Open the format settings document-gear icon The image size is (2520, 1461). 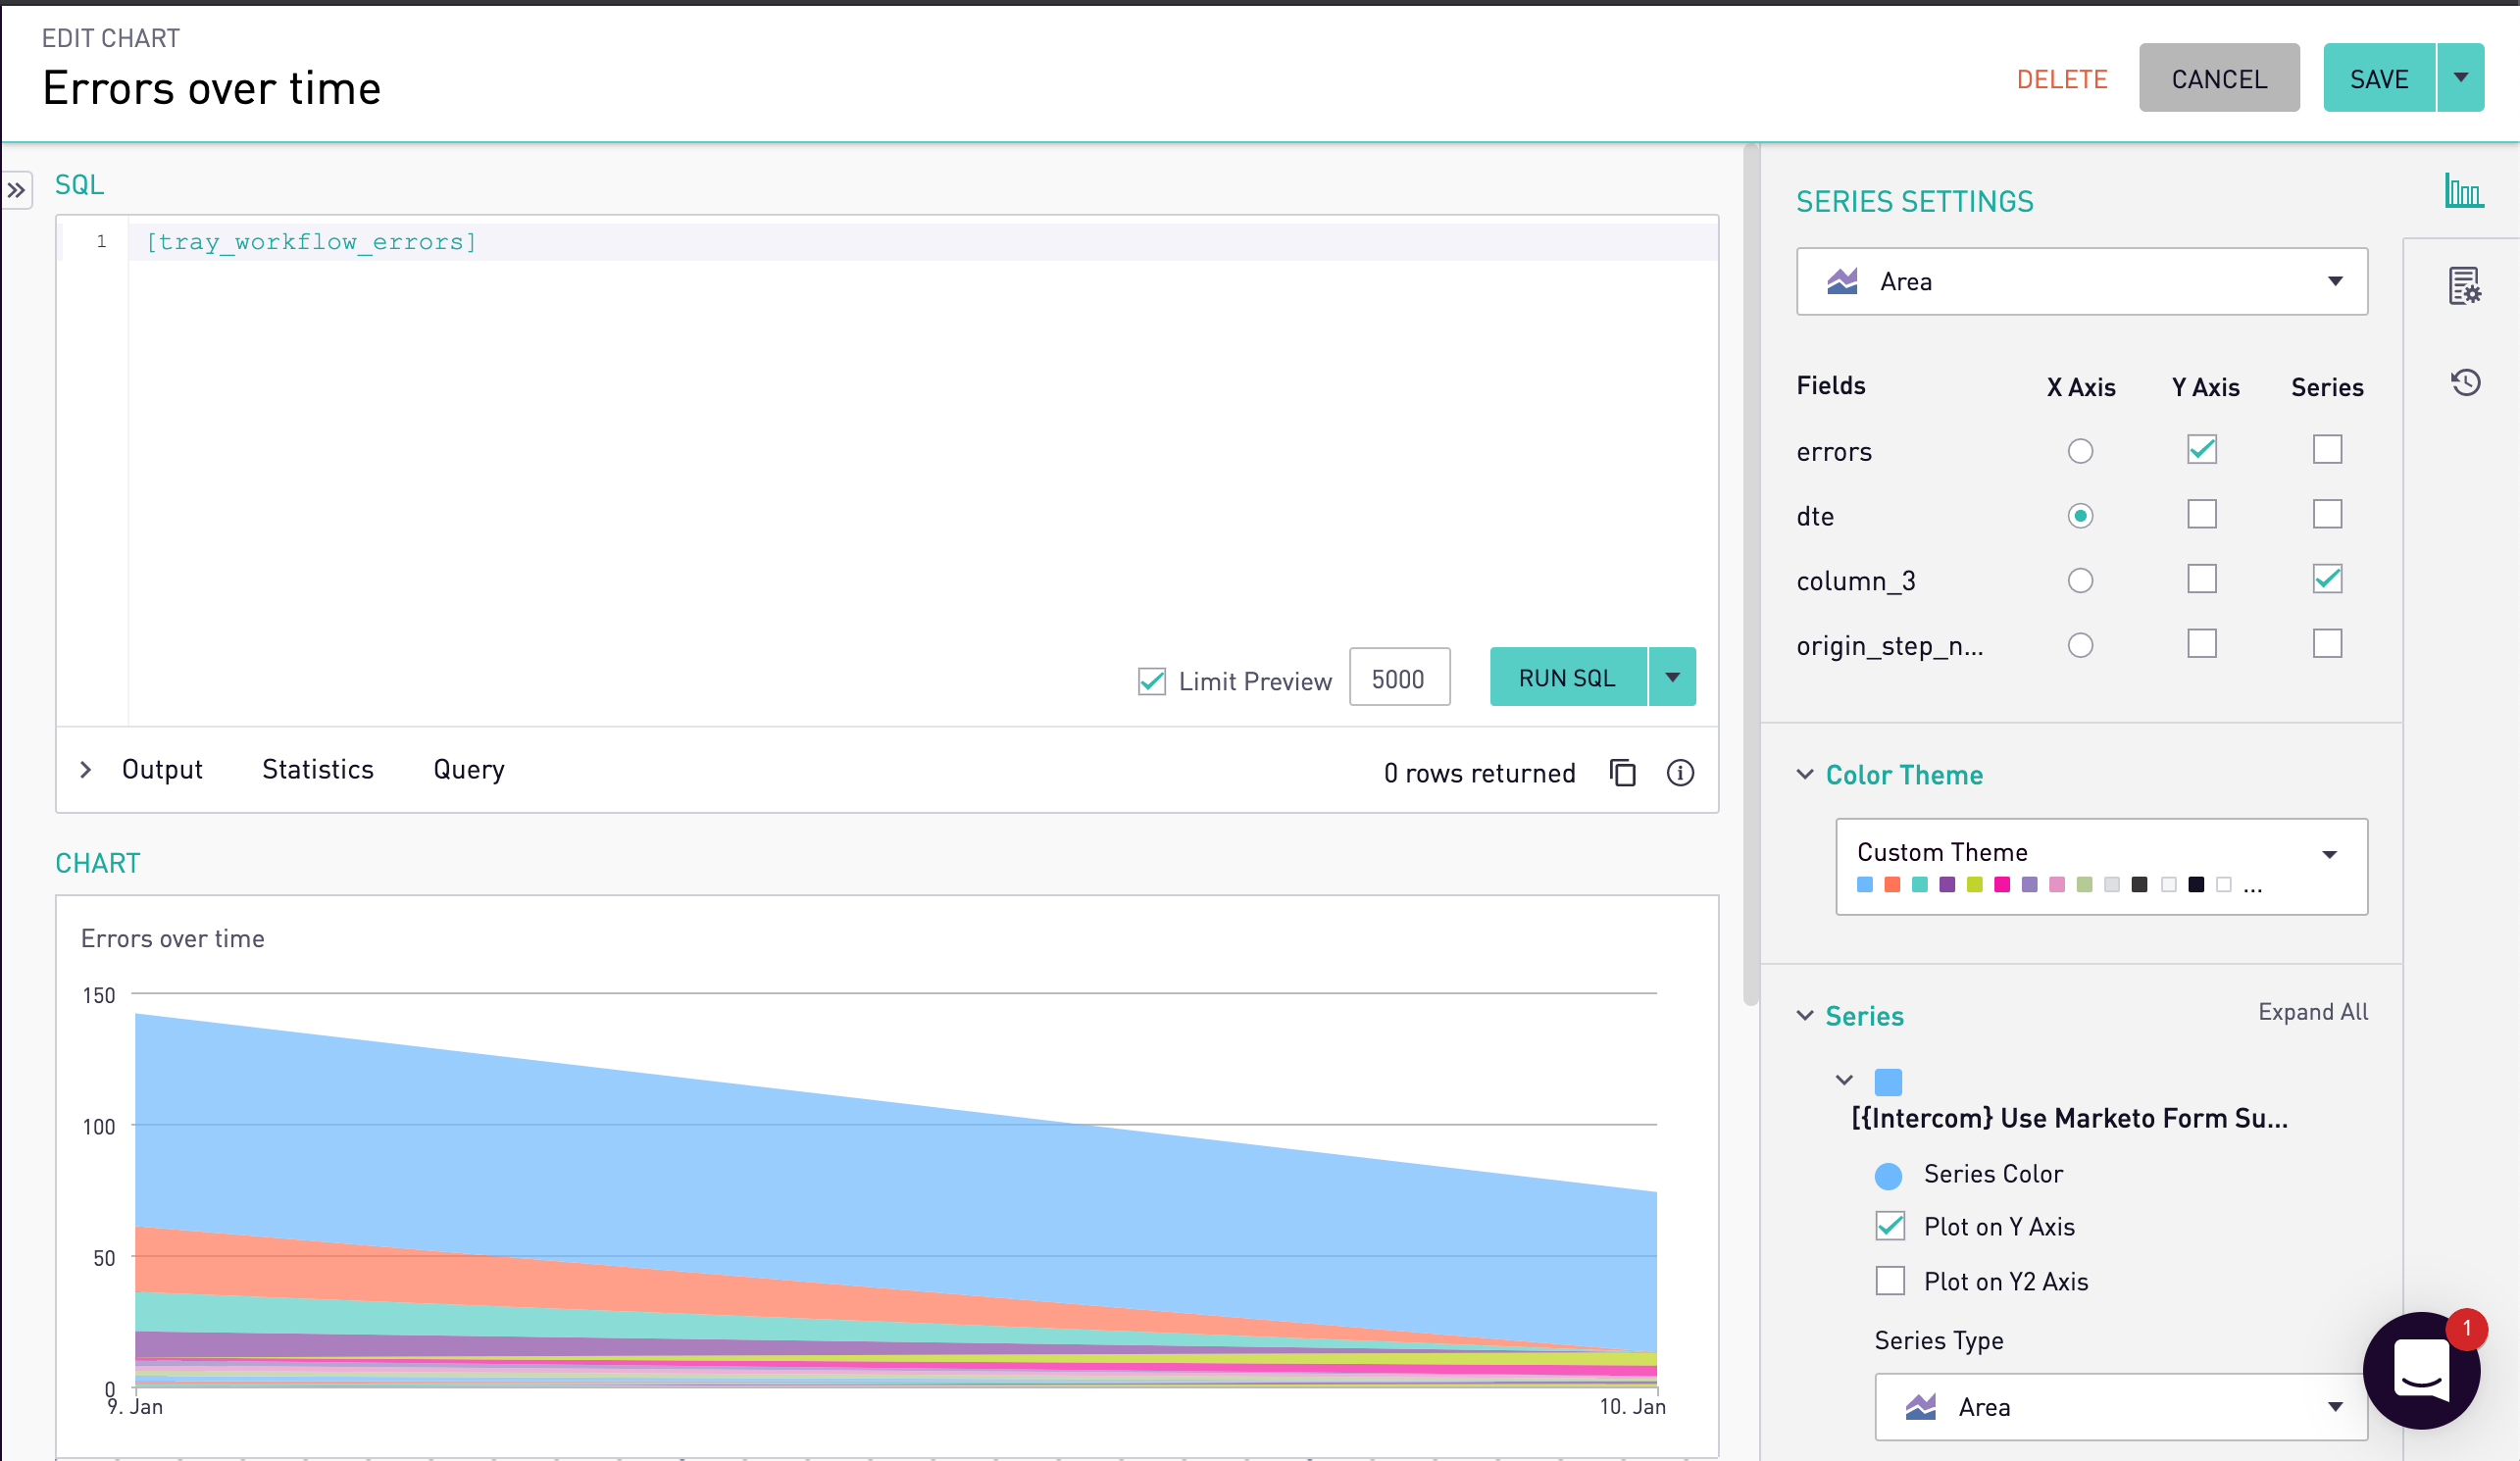click(x=2463, y=286)
